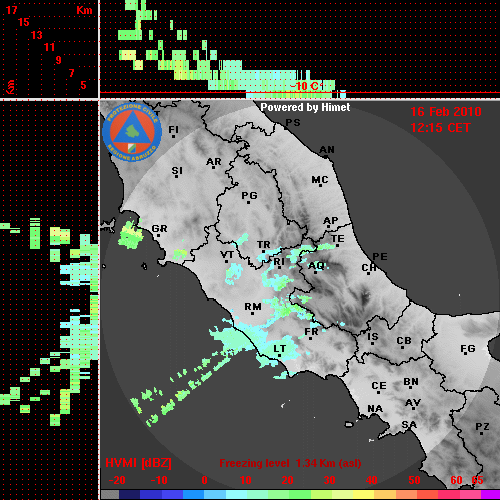Click the NA city label

[x=375, y=409]
